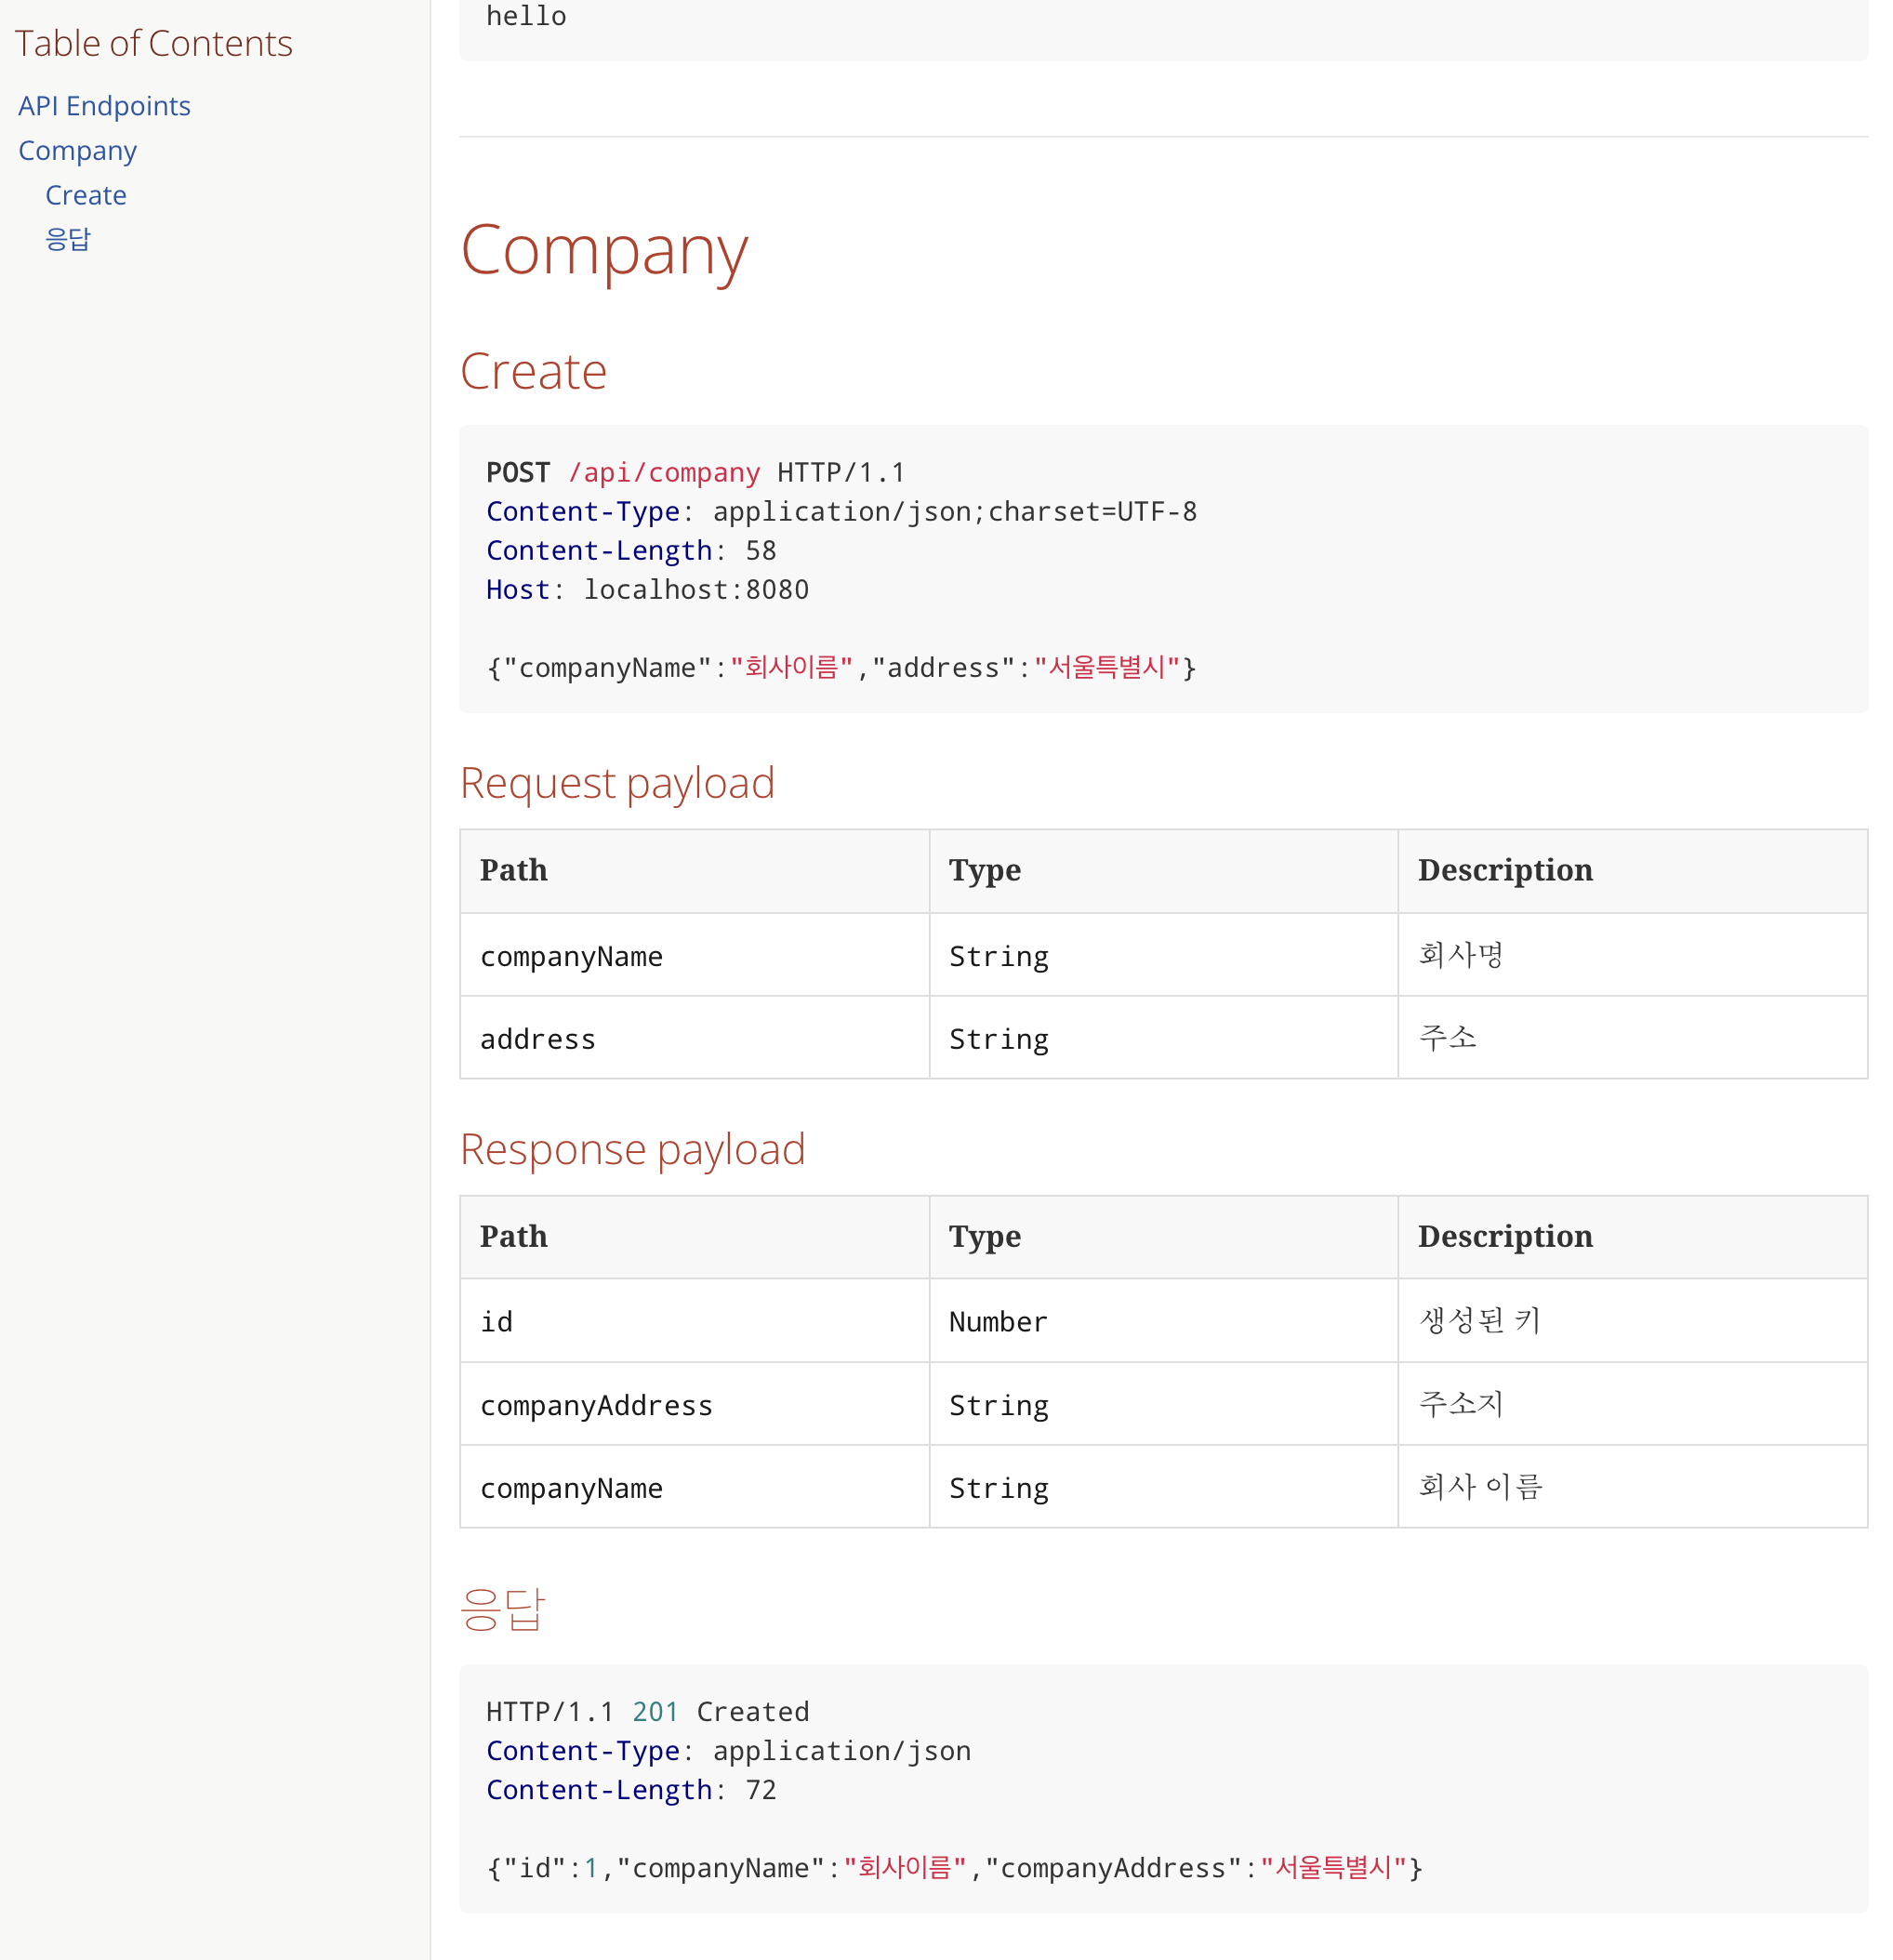Go to Company section in table of contents
1893x1960 pixels.
77,151
